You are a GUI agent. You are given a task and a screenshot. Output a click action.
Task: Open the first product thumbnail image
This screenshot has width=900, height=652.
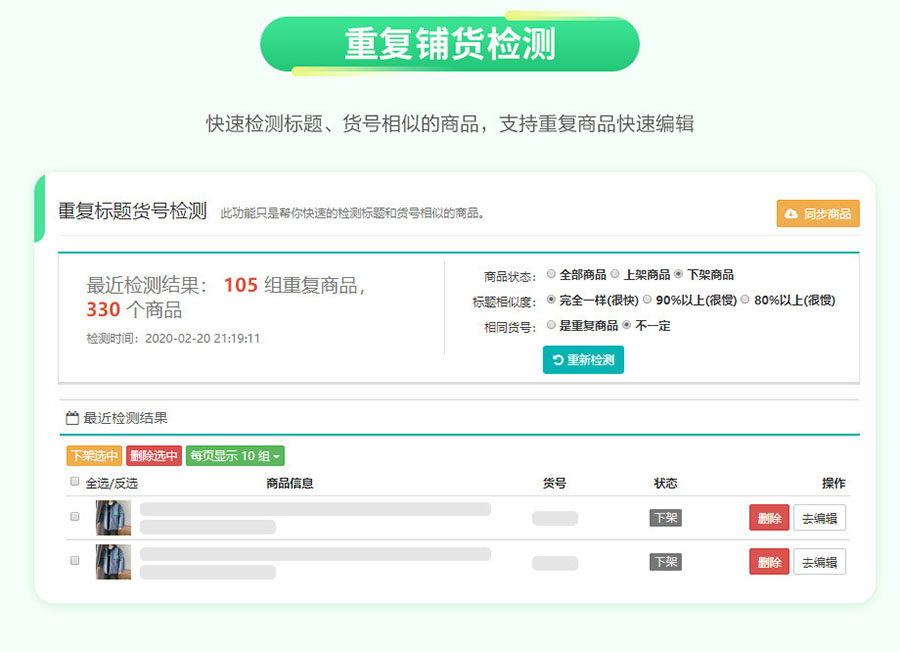click(113, 518)
